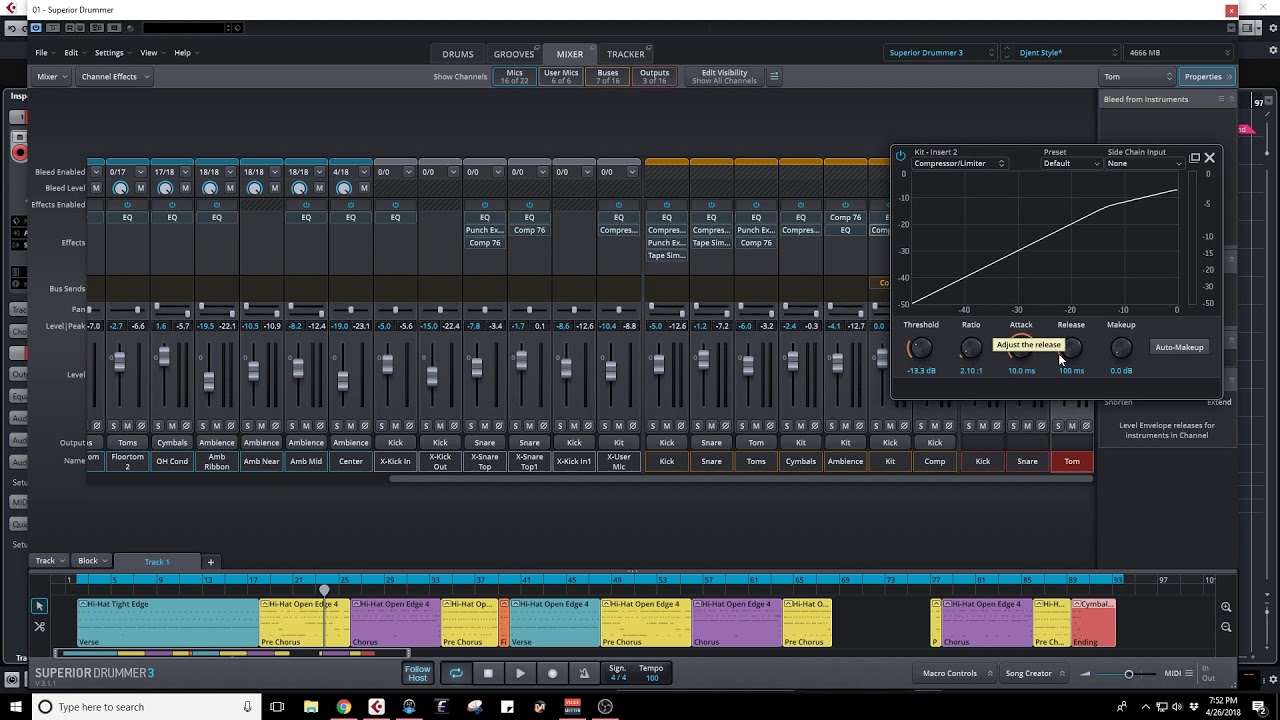Toggle the Mics show-channels button
The width and height of the screenshot is (1280, 720).
click(515, 76)
